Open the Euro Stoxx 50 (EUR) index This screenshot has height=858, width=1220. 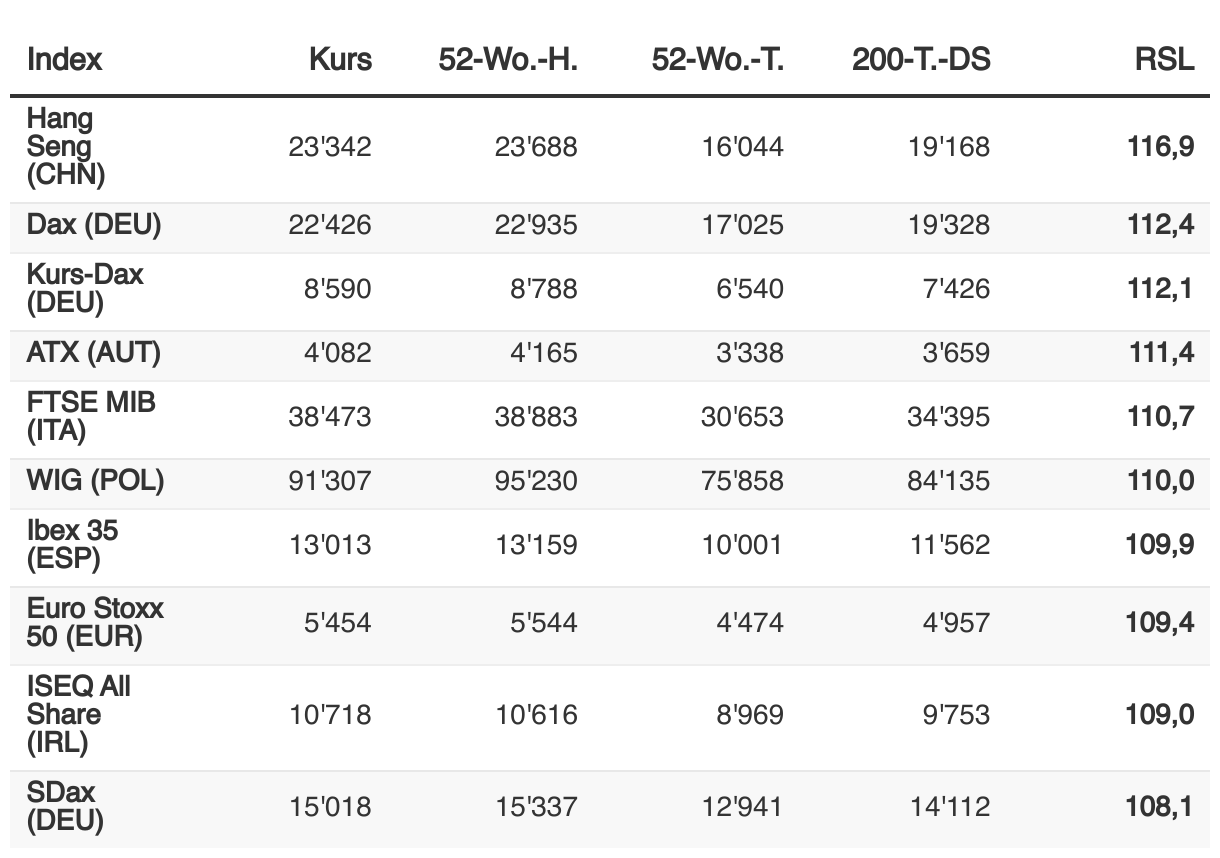point(95,622)
